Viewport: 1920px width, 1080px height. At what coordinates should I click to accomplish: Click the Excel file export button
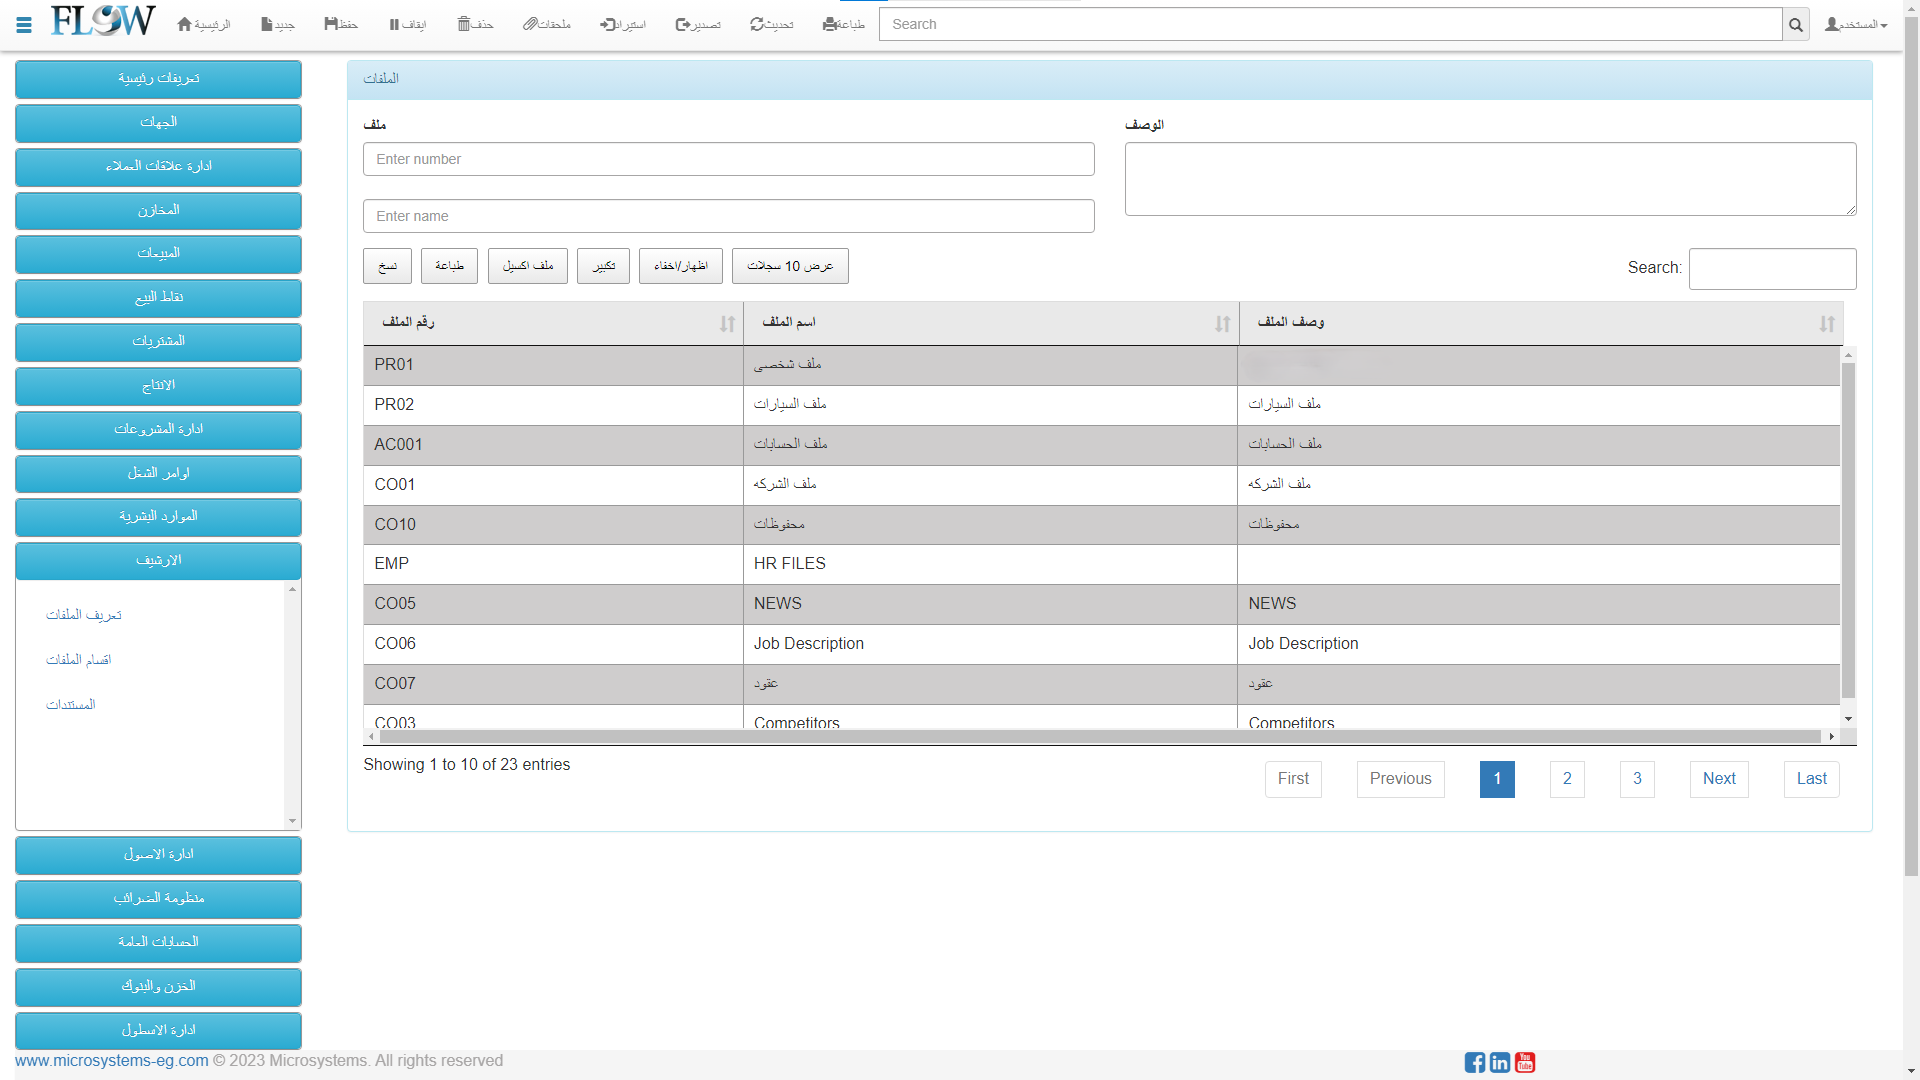(x=527, y=266)
